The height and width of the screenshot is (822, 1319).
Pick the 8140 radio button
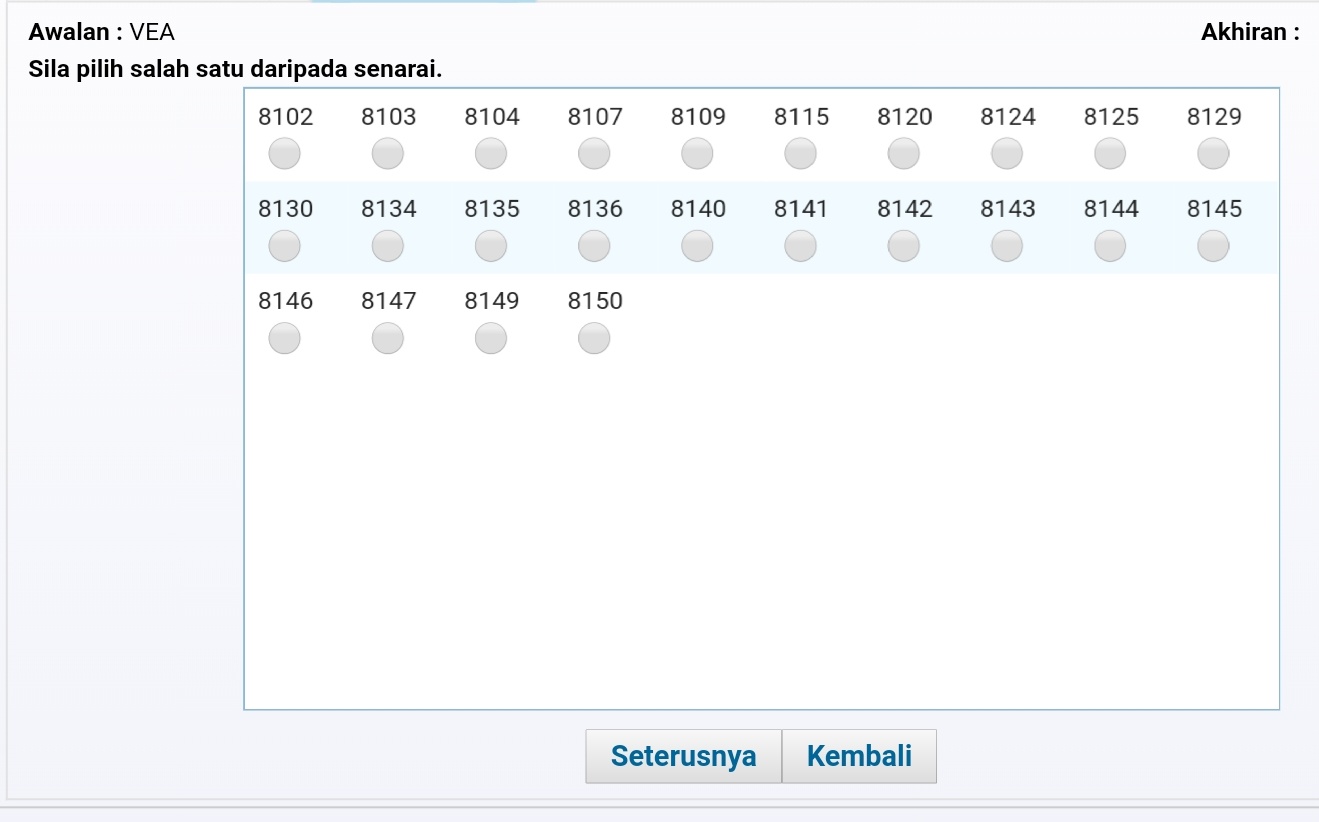point(697,245)
